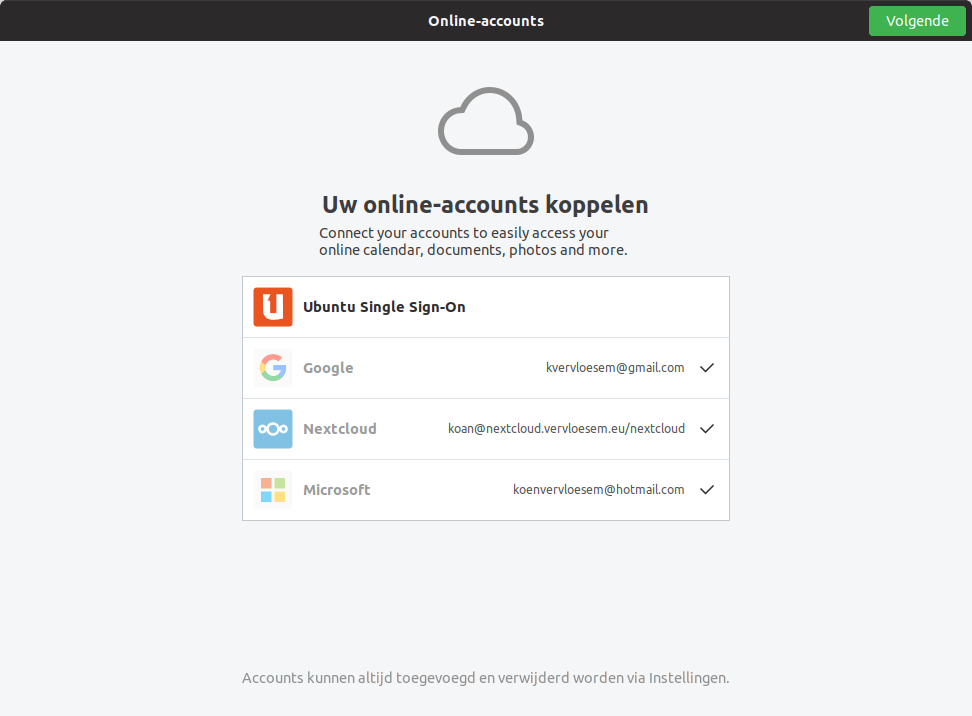Click the Ubuntu Single Sign-On logo icon
This screenshot has width=972, height=716.
(273, 307)
